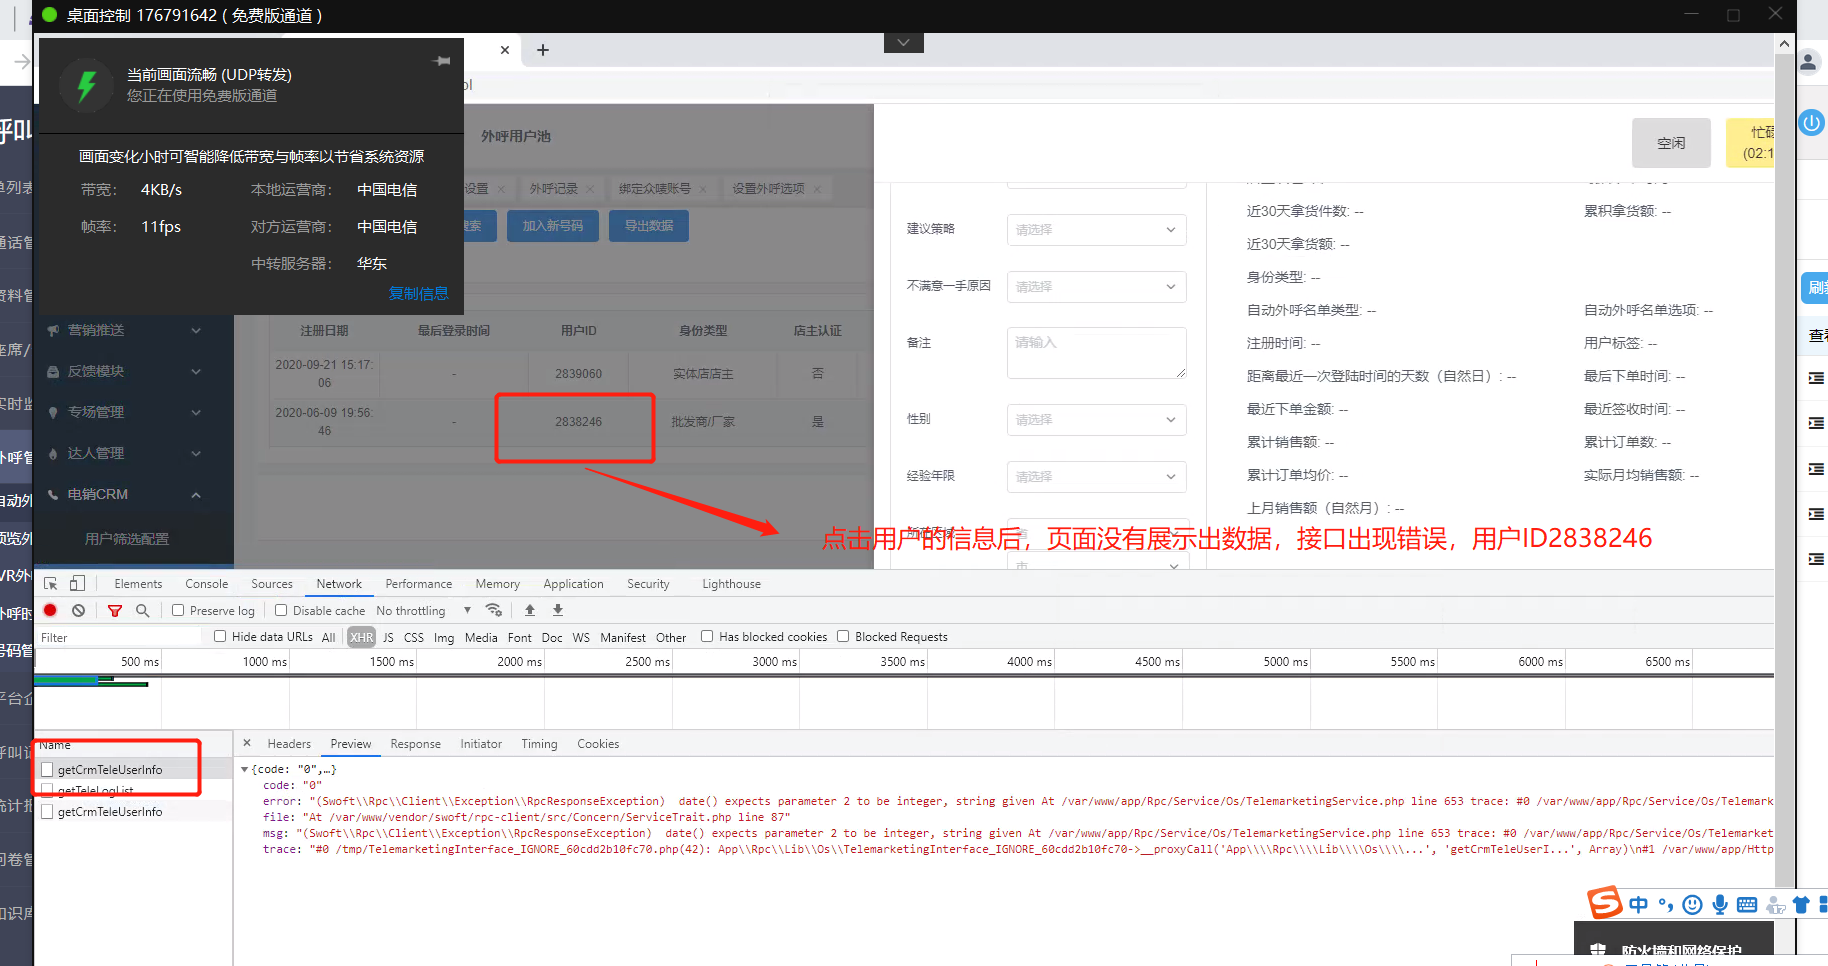Click the 1000 ms timeline marker
Viewport: 1828px width, 966px height.
coord(264,661)
